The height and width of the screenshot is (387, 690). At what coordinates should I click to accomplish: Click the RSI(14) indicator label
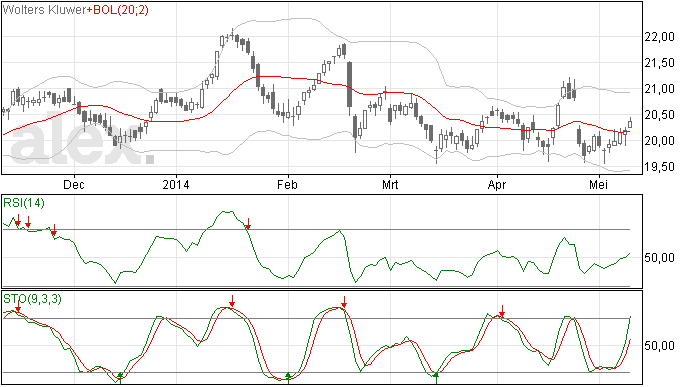pyautogui.click(x=24, y=203)
